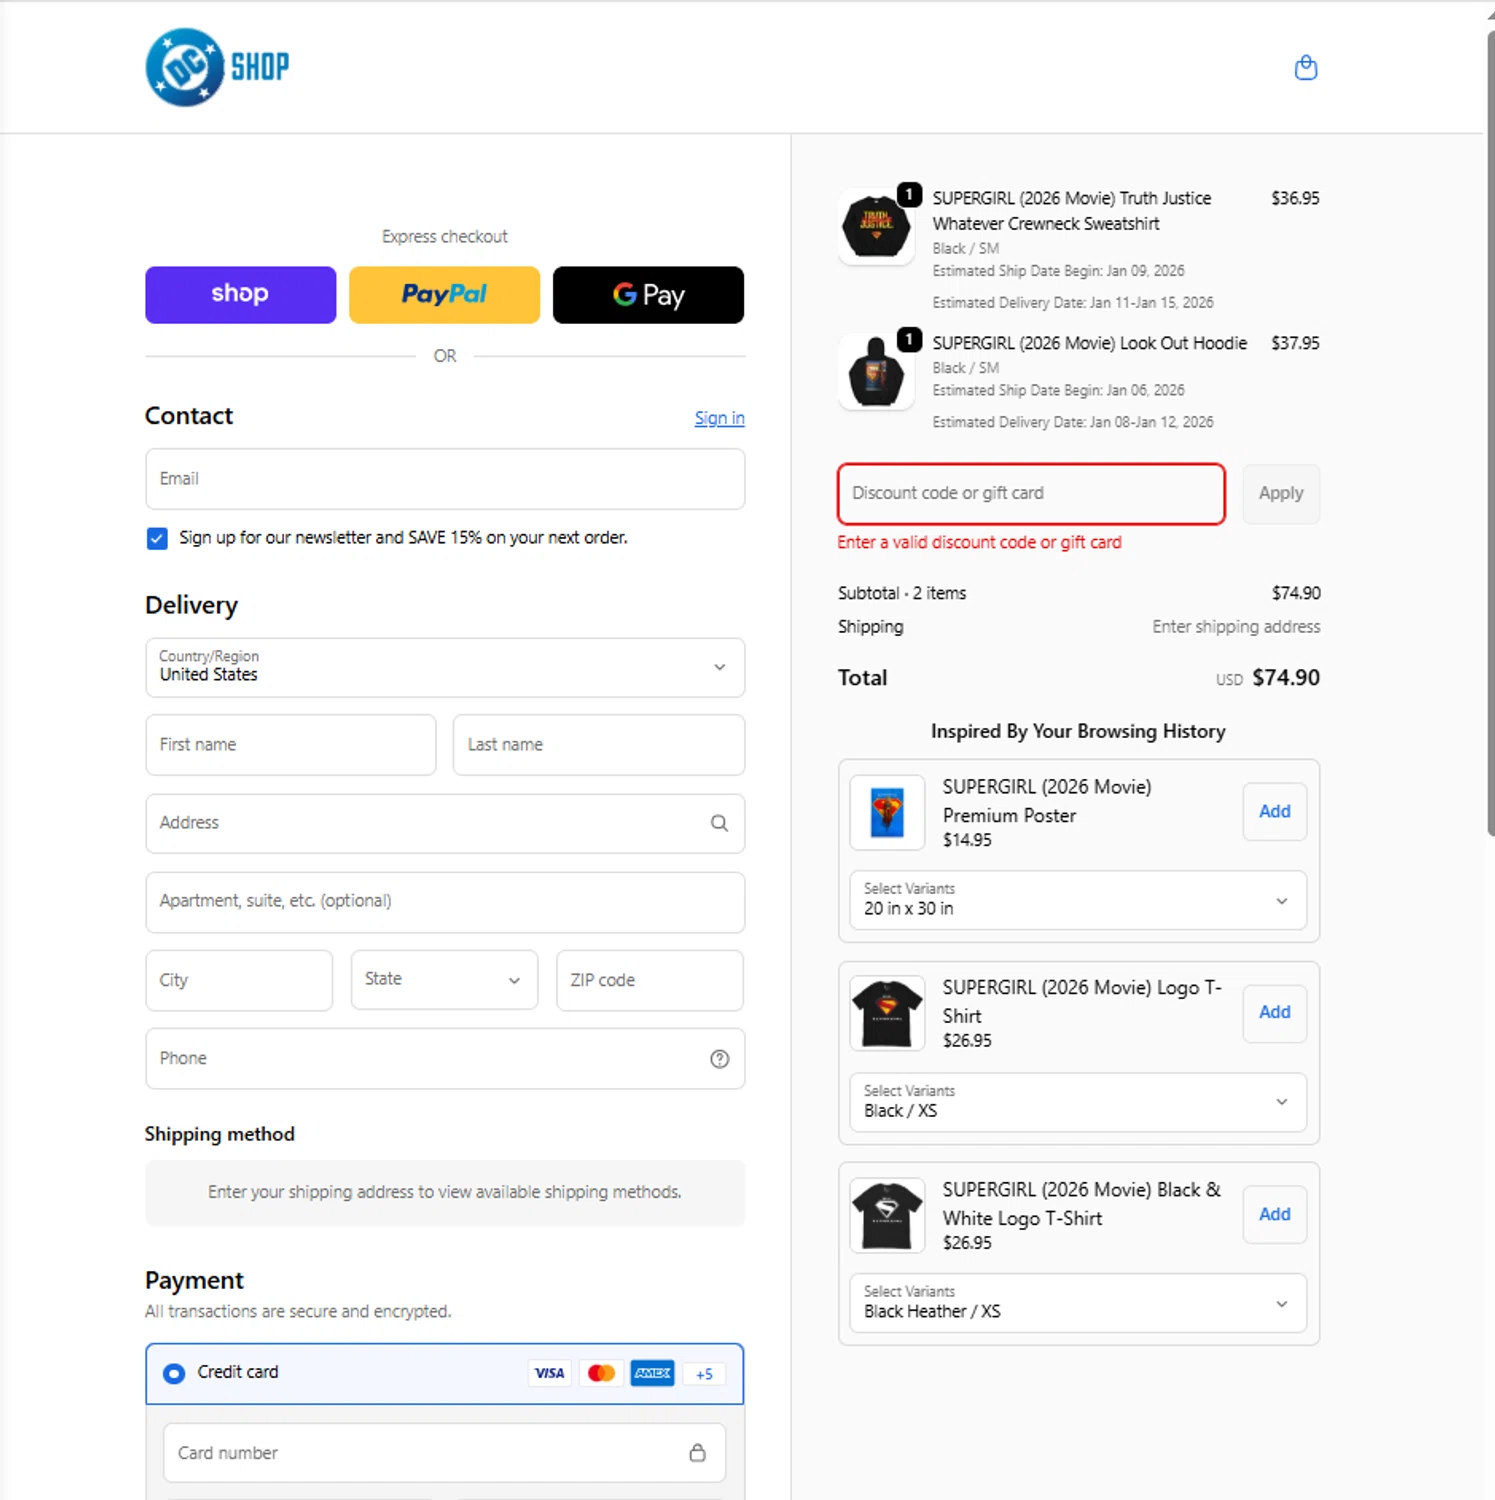Select the Credit card radio button

[x=174, y=1373]
